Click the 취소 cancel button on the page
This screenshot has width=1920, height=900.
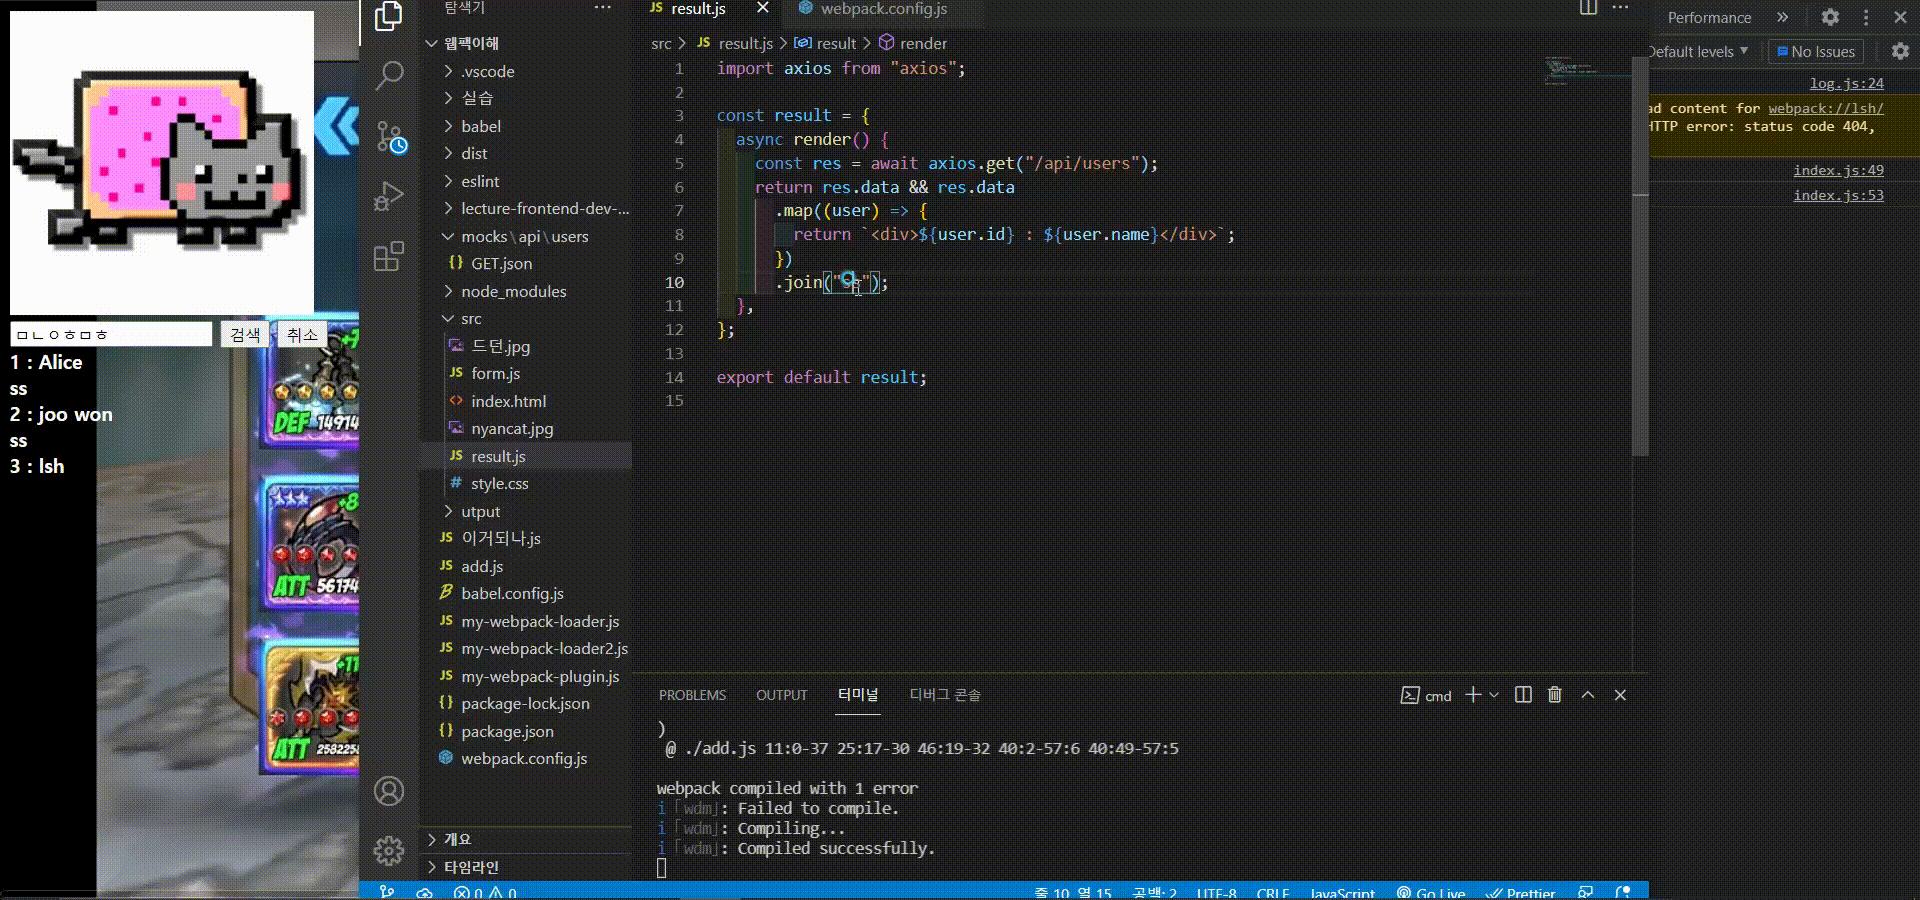(x=301, y=334)
